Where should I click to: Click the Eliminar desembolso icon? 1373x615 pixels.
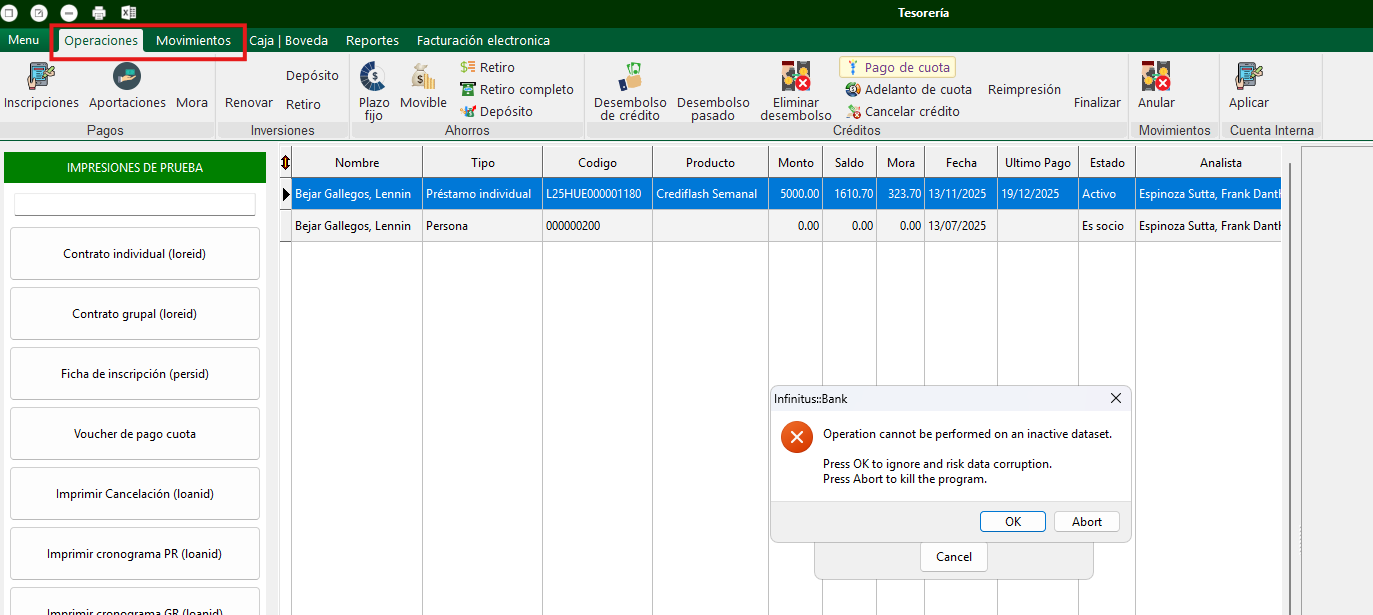(x=795, y=77)
